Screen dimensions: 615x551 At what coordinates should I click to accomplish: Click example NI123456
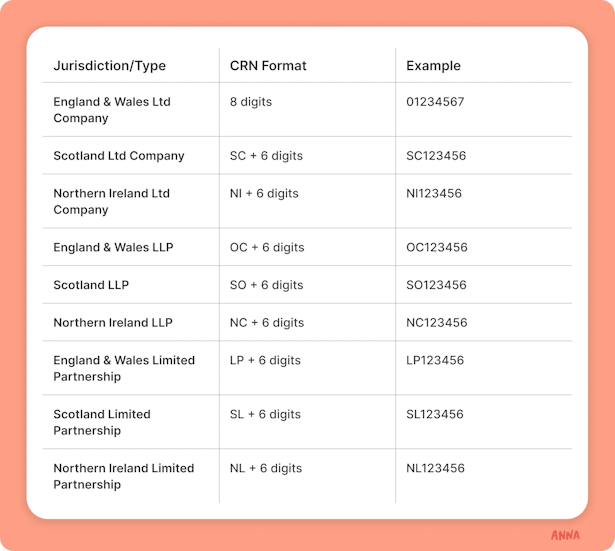pos(434,193)
